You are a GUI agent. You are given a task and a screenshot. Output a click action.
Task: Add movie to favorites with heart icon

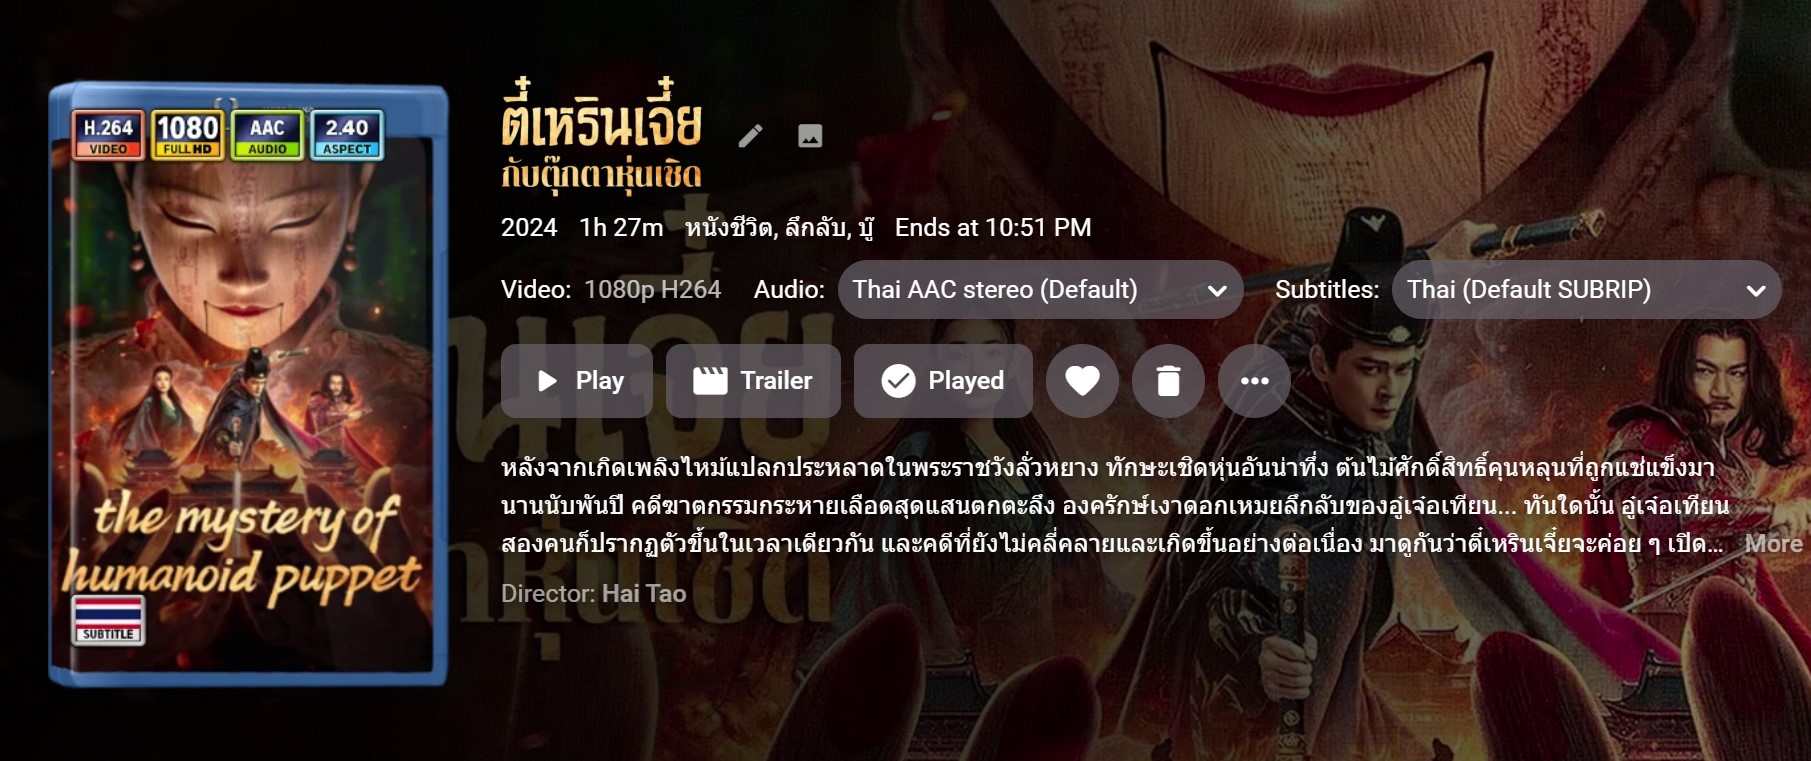tap(1082, 381)
